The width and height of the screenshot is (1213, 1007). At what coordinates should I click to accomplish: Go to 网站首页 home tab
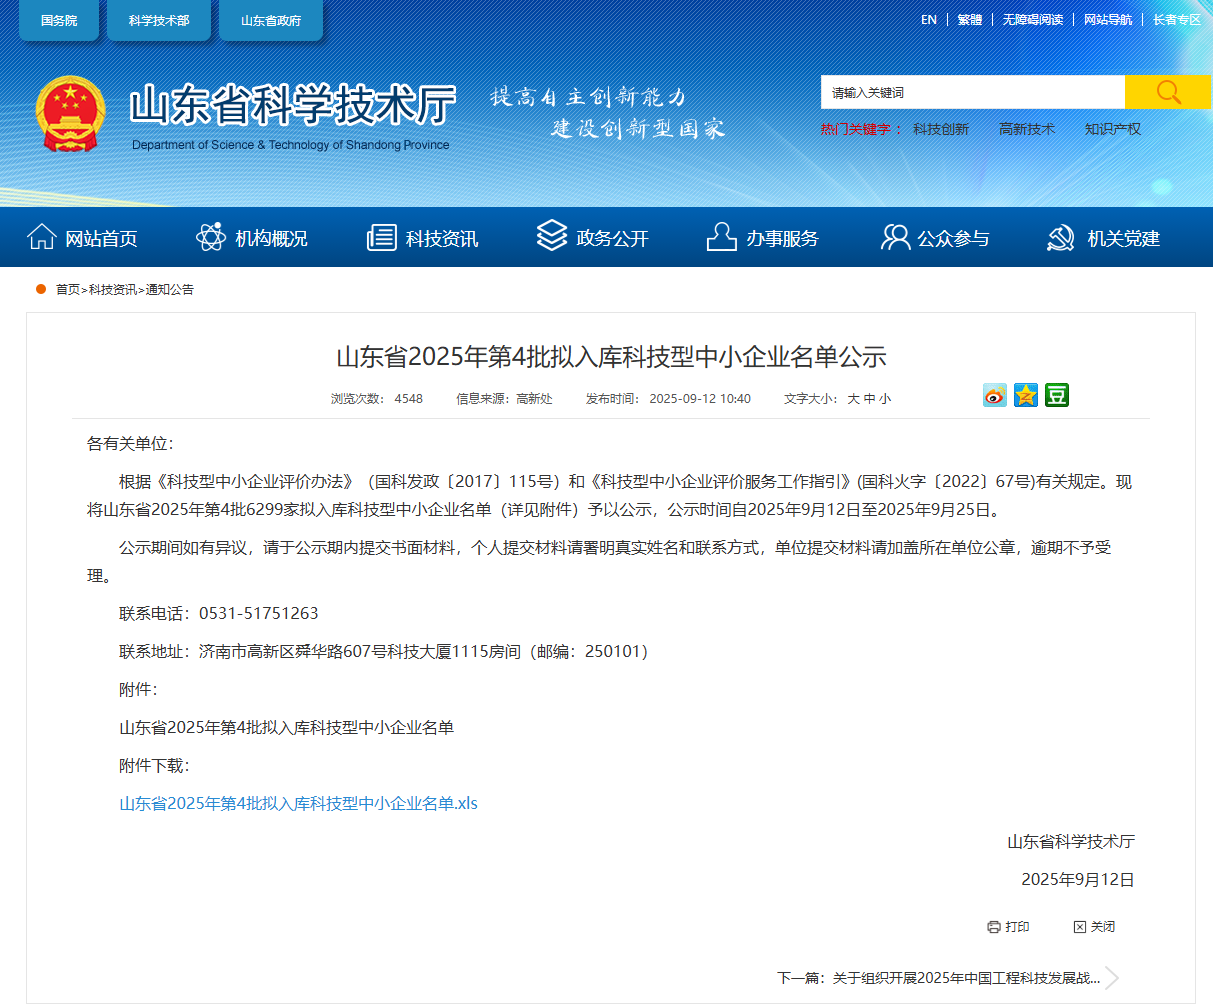pos(83,238)
